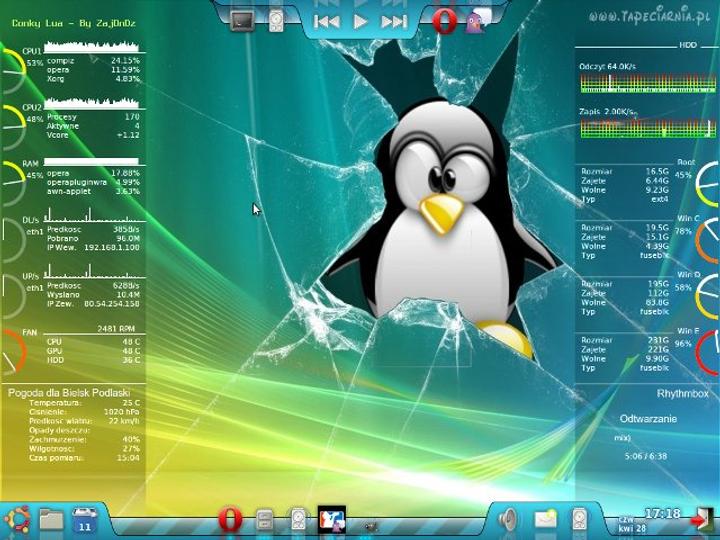720x540 pixels.
Task: Open the calendar icon showing 11
Action: click(x=84, y=520)
